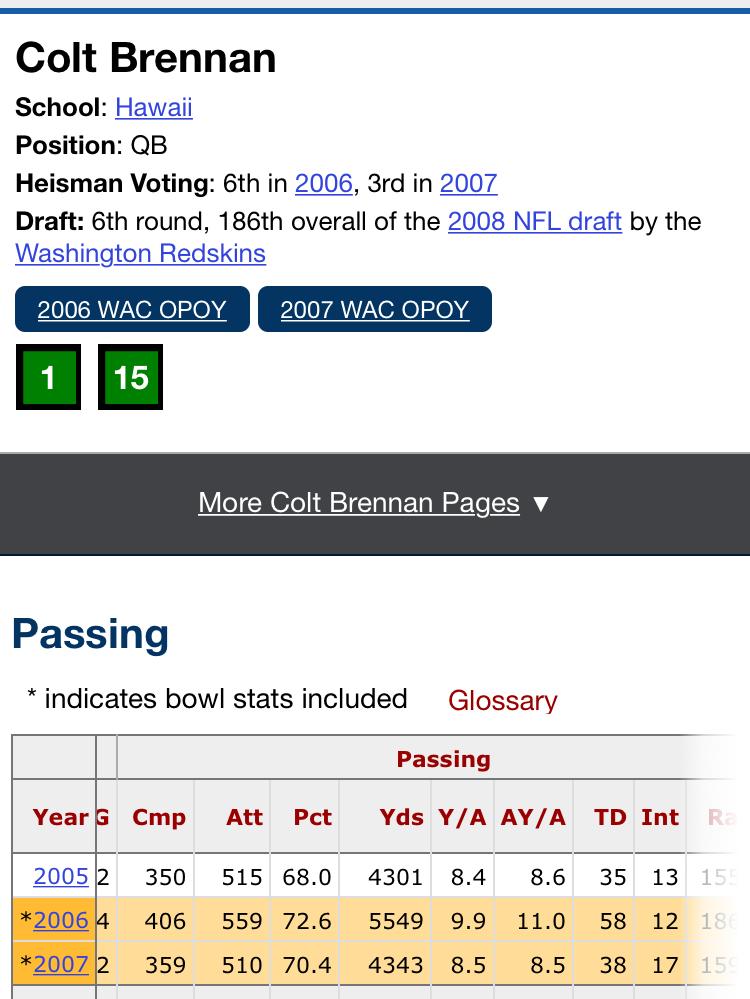
Task: Click the 2007 WAC OPOY button
Action: 375,309
